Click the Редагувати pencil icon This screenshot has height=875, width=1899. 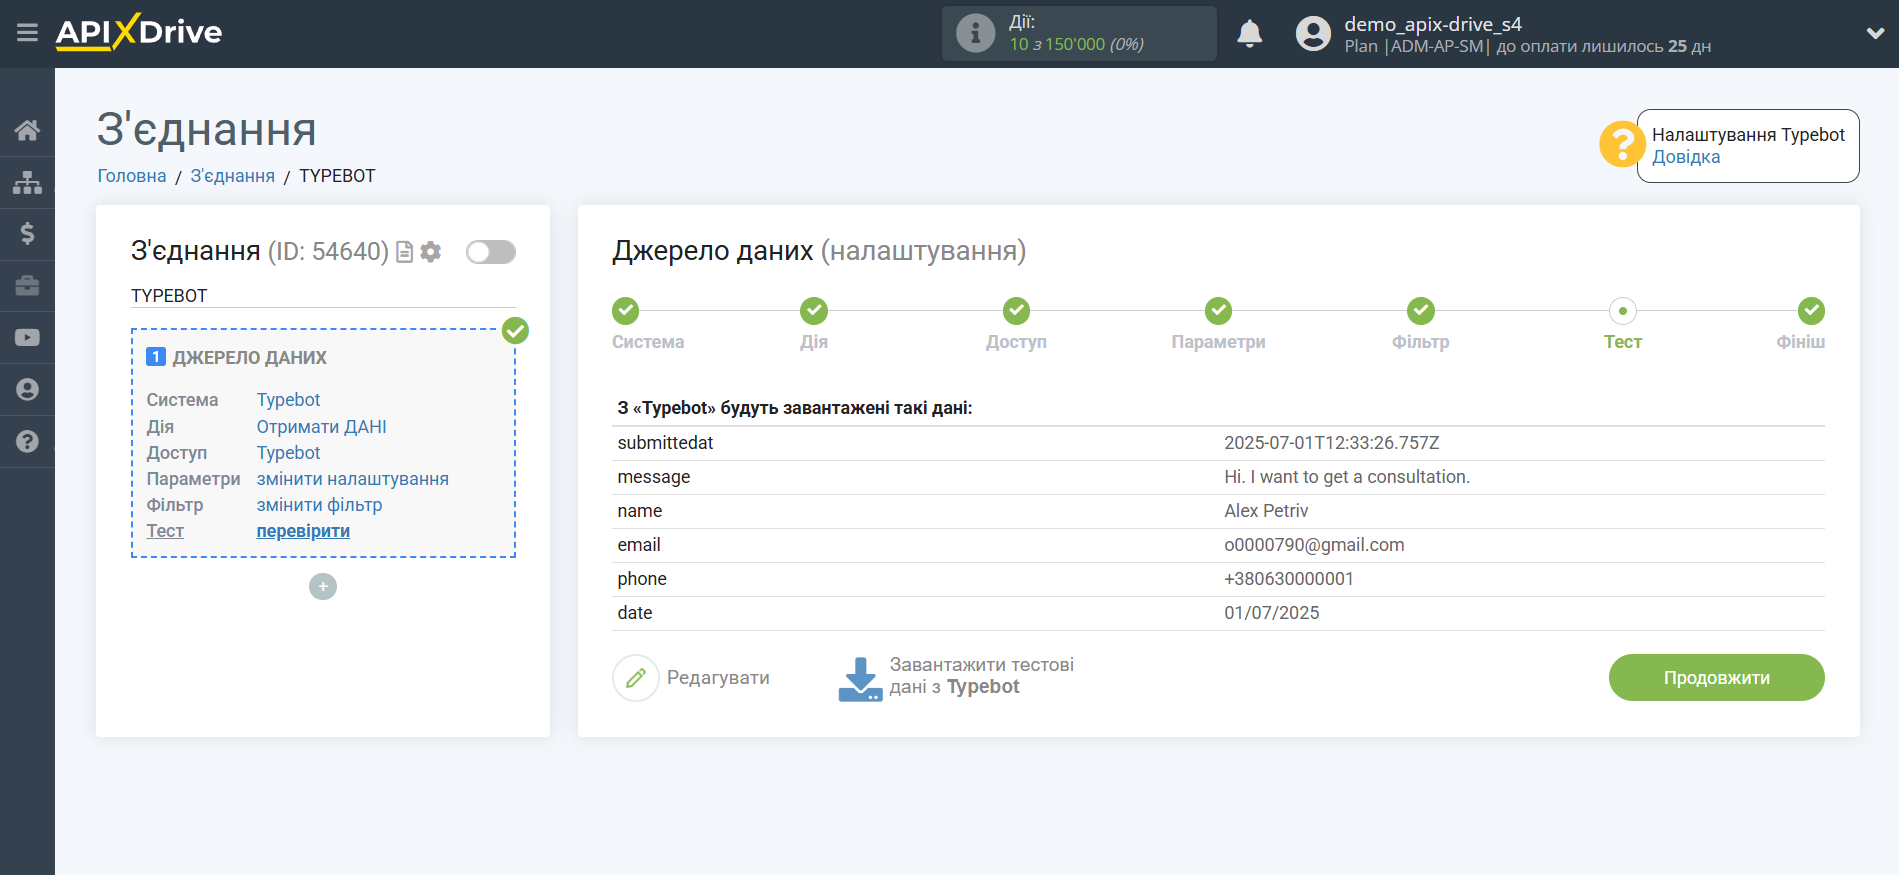pyautogui.click(x=636, y=678)
